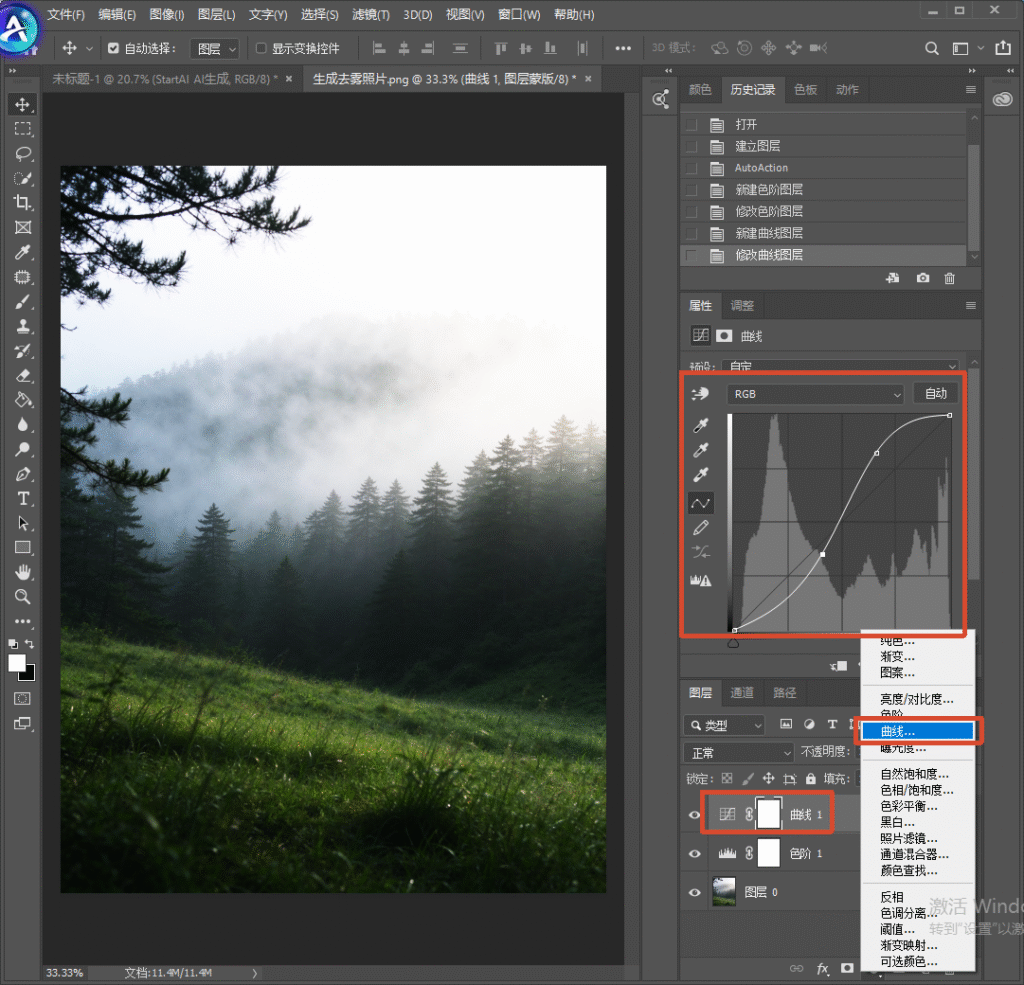Select the Rectangular Marquee tool
The image size is (1024, 985).
(x=23, y=129)
